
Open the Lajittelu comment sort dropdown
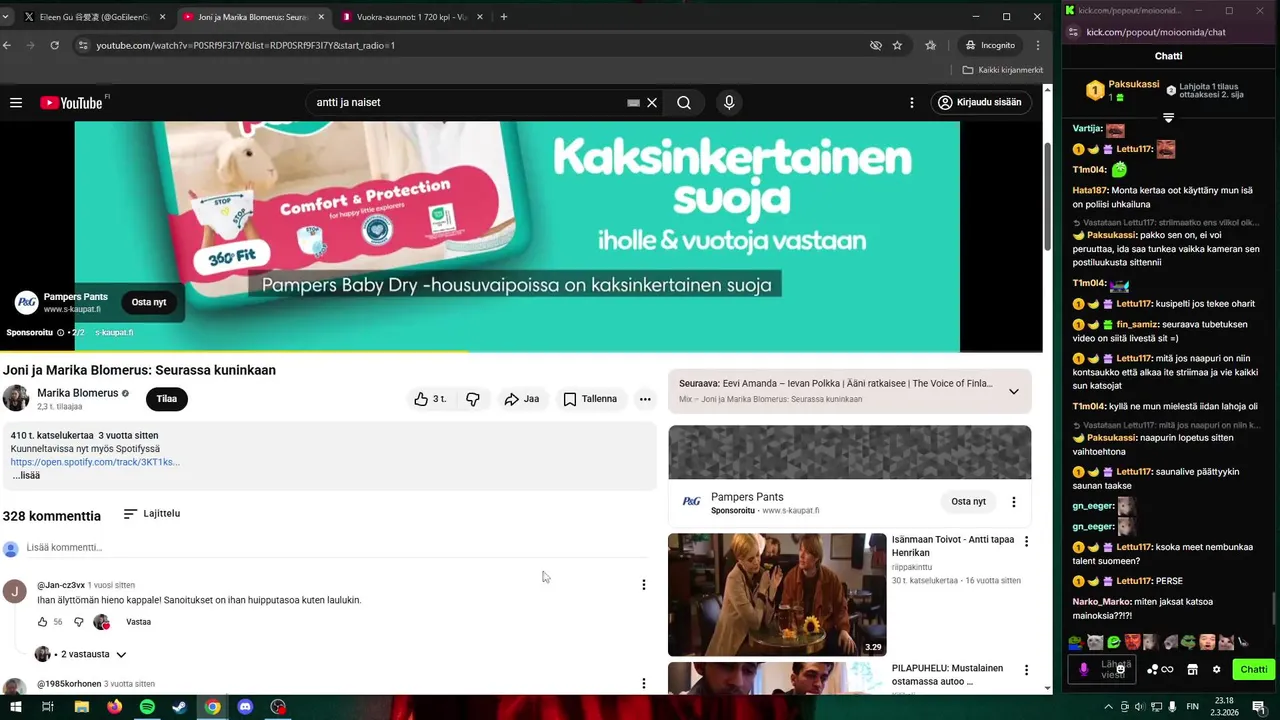152,513
